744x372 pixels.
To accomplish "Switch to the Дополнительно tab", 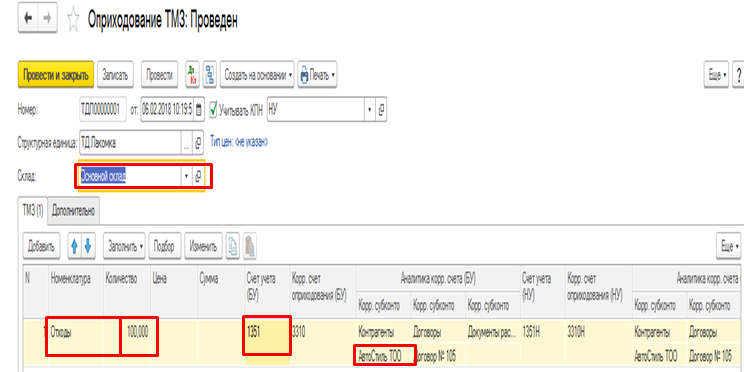I will pos(74,211).
